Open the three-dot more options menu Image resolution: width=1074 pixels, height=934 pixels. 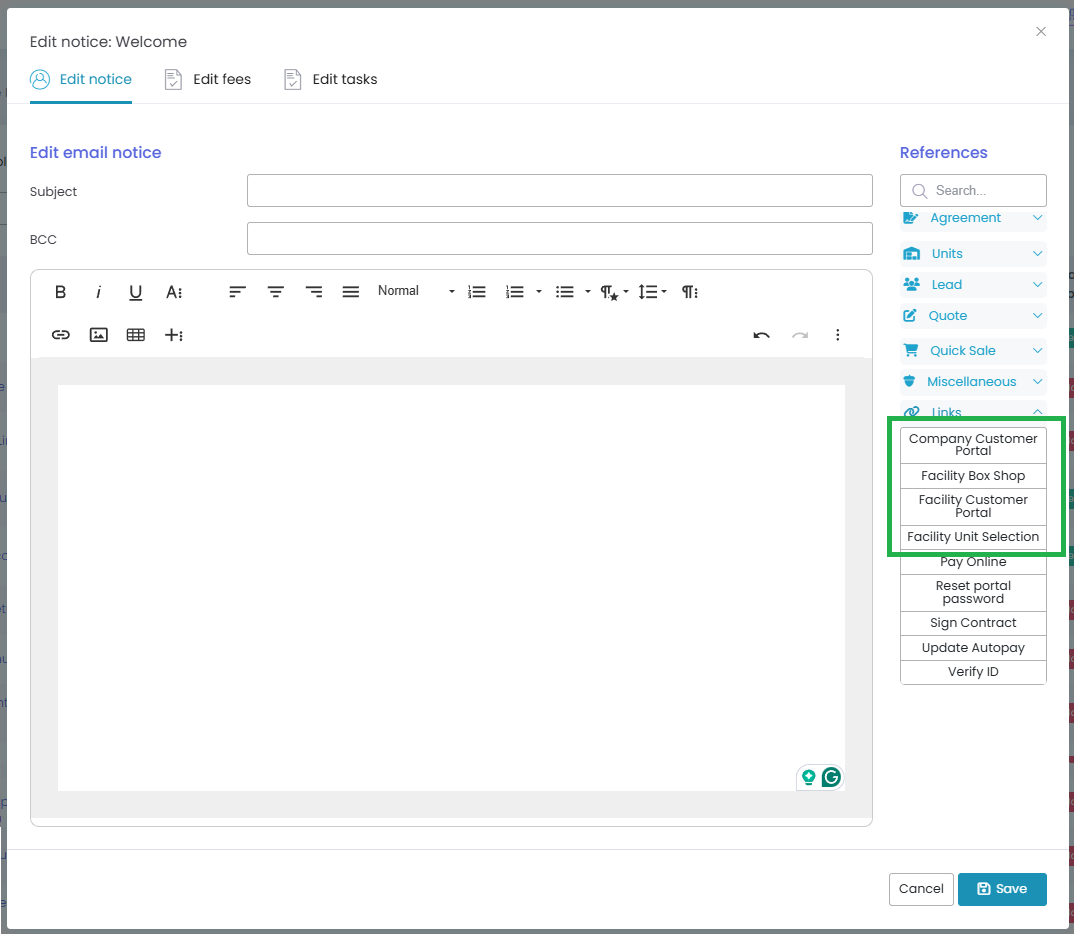coord(837,335)
